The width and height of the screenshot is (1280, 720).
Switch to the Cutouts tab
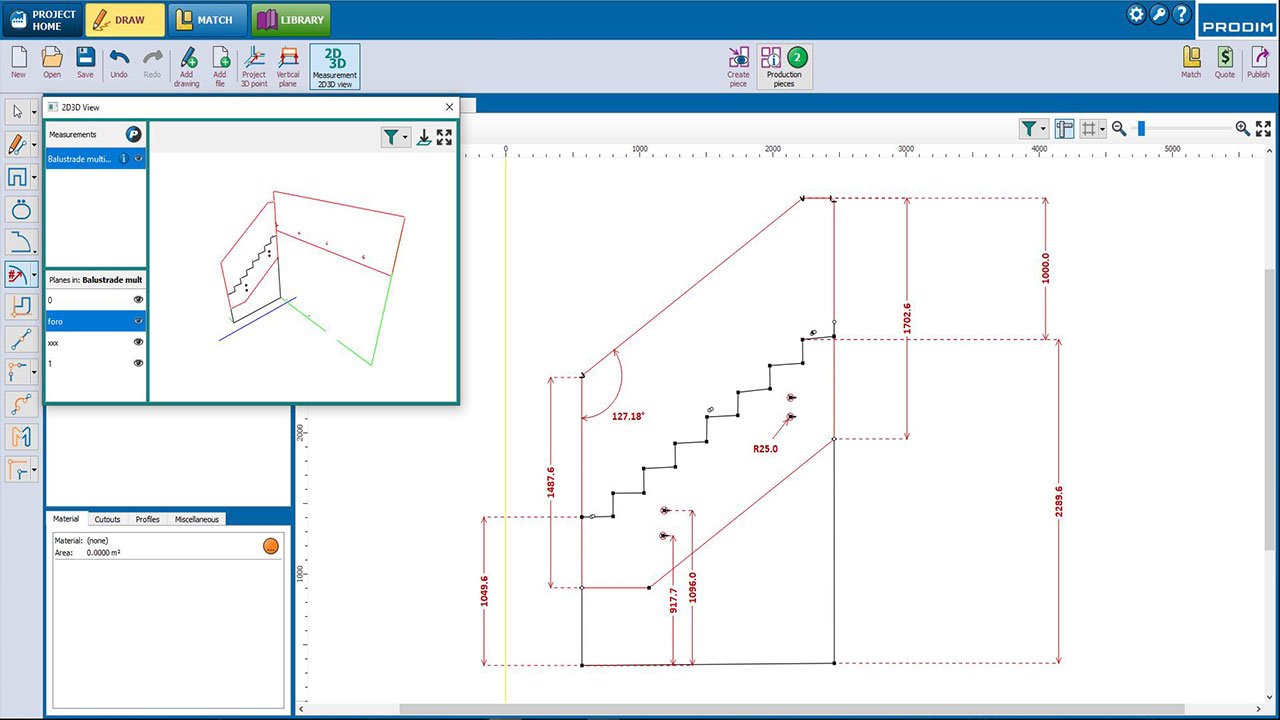tap(106, 518)
